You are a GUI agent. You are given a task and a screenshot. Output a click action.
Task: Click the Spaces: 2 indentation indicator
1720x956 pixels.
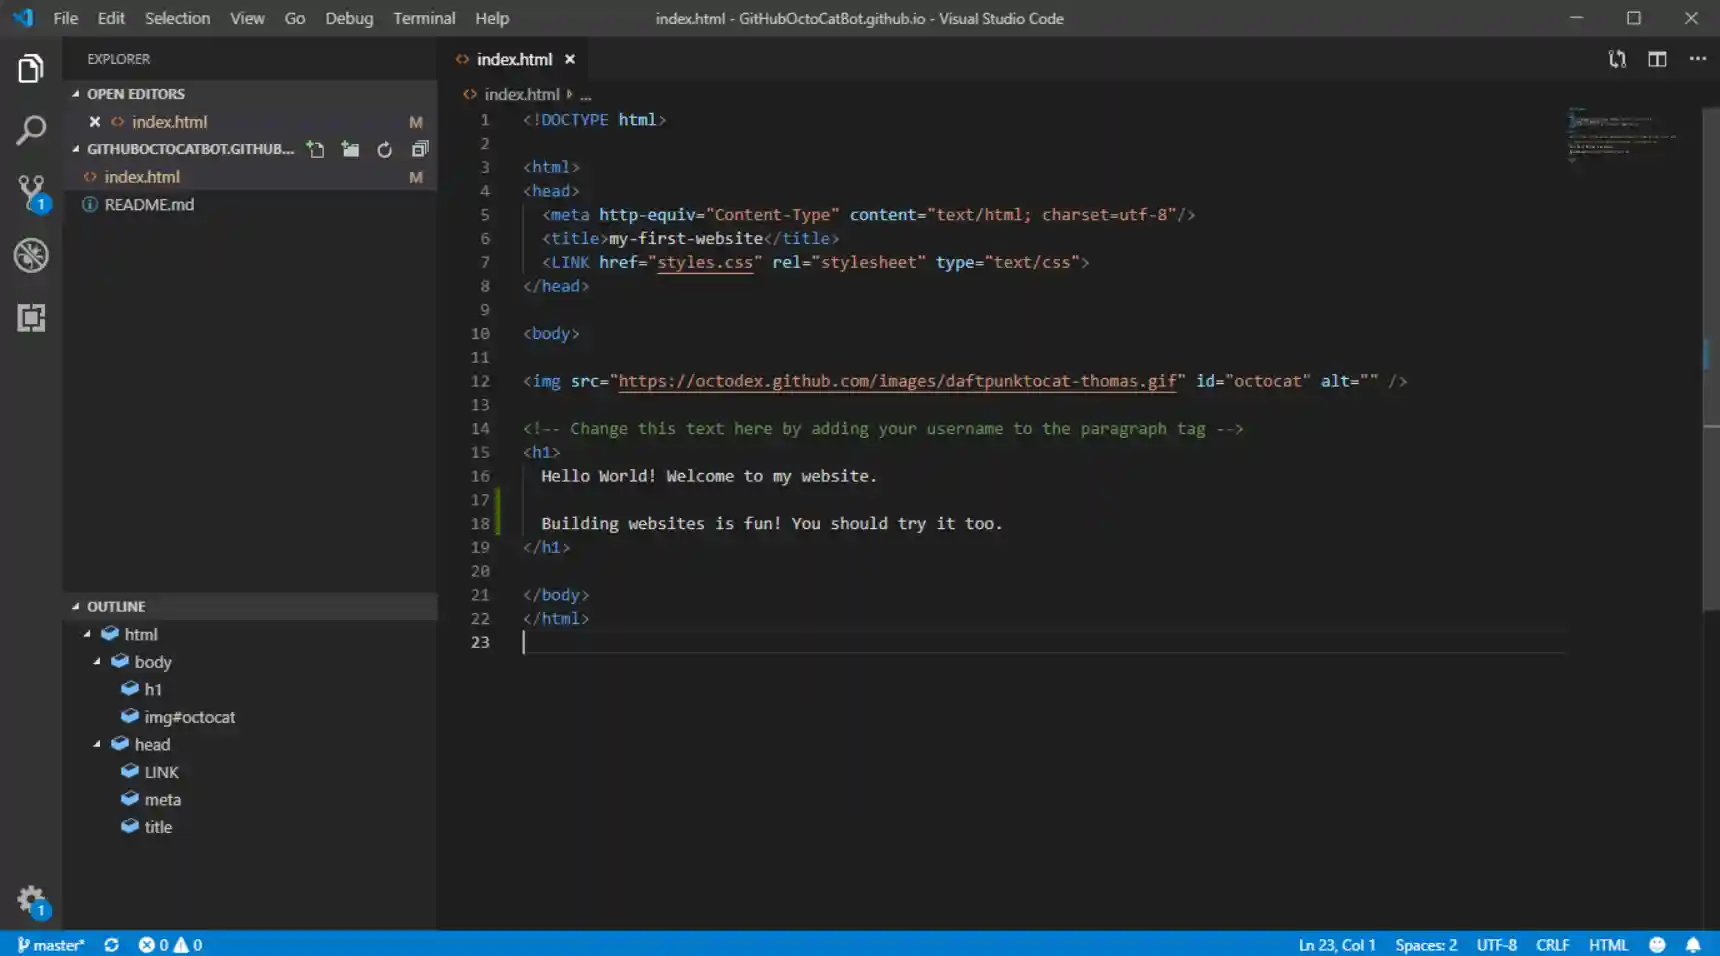[x=1425, y=945]
